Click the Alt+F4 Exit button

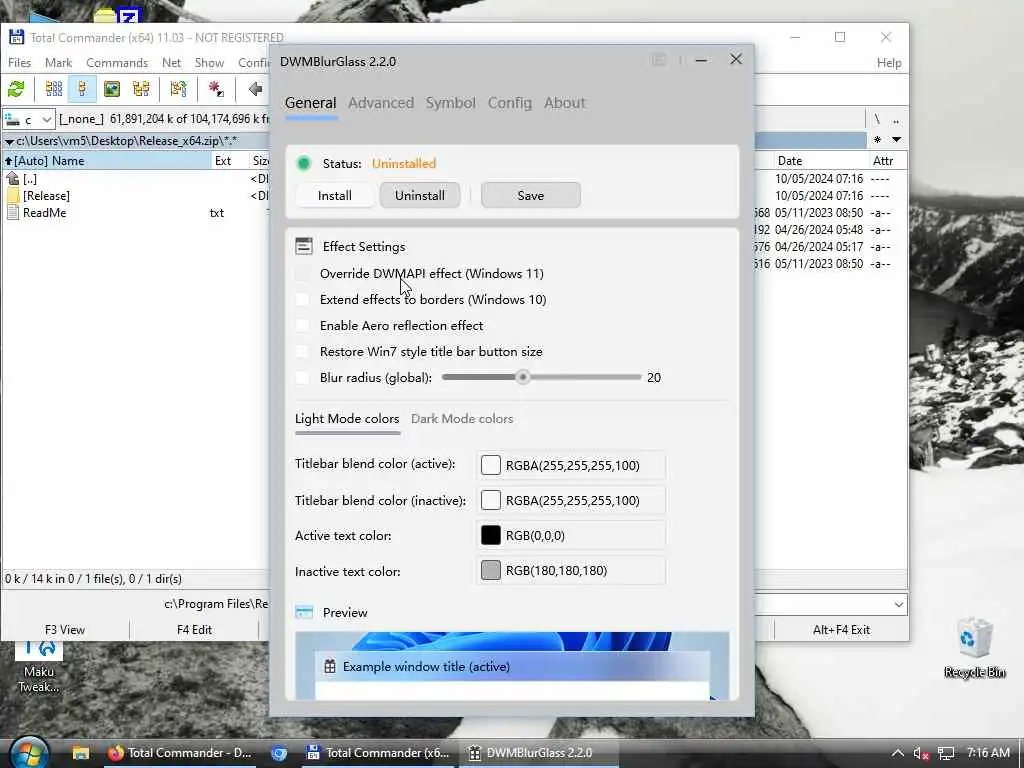click(x=841, y=630)
